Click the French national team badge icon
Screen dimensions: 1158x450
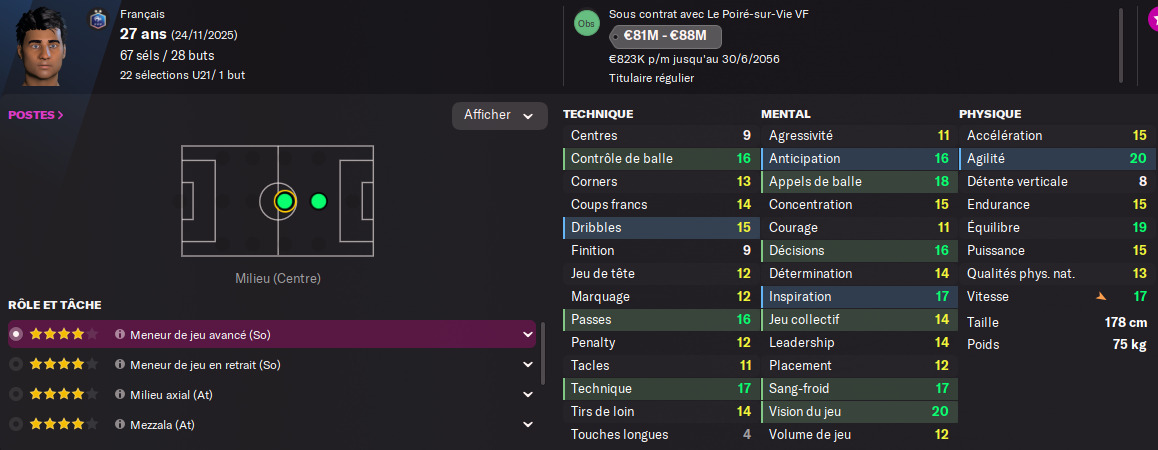(x=97, y=19)
